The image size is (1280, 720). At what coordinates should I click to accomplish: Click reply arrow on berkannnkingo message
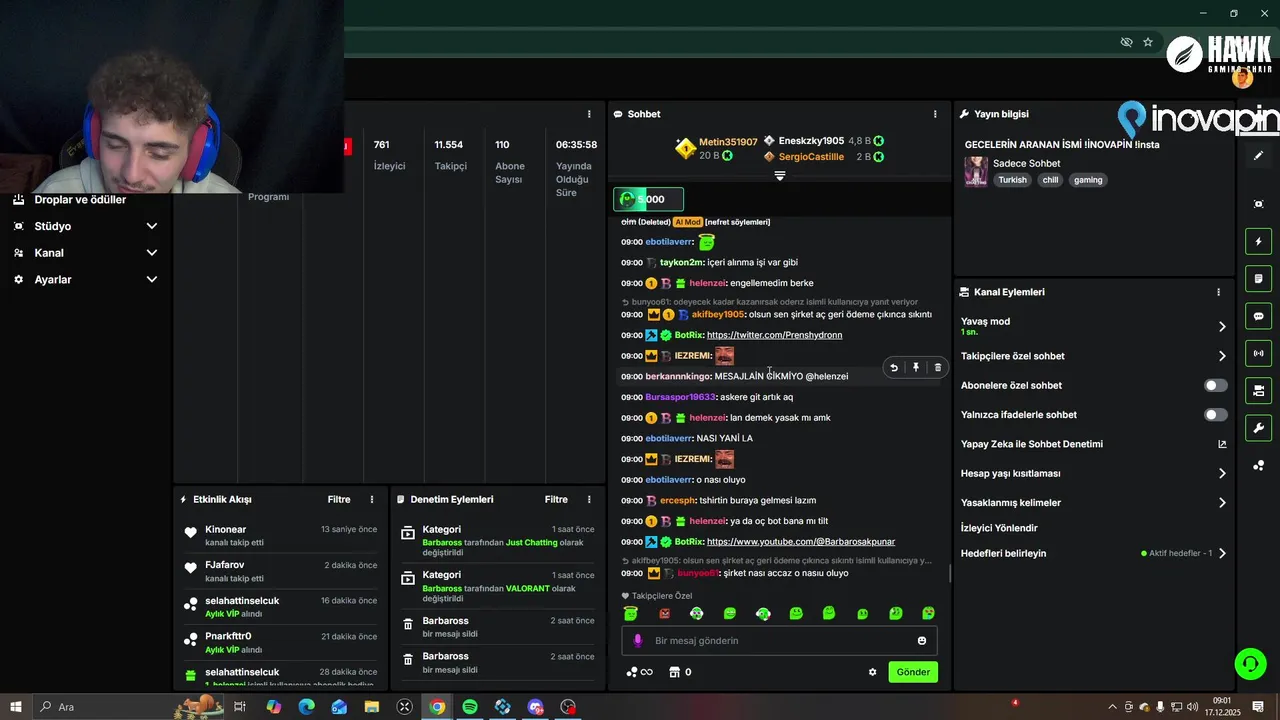pos(894,367)
